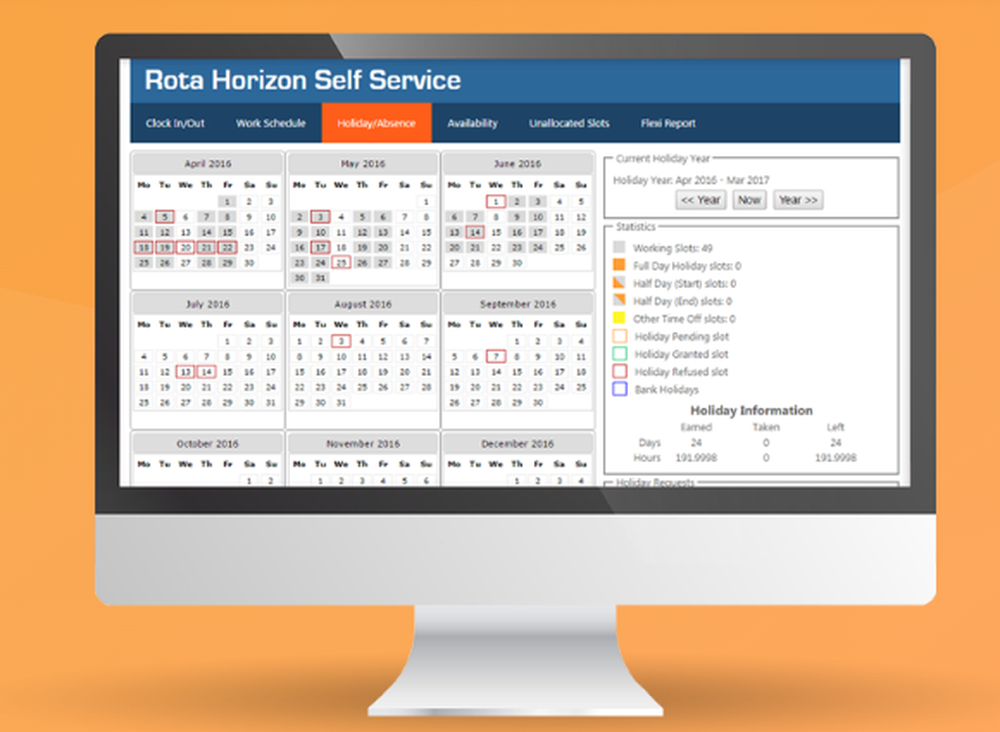This screenshot has height=732, width=1000.
Task: Select May 25 in May 2016 calendar
Action: 341,263
